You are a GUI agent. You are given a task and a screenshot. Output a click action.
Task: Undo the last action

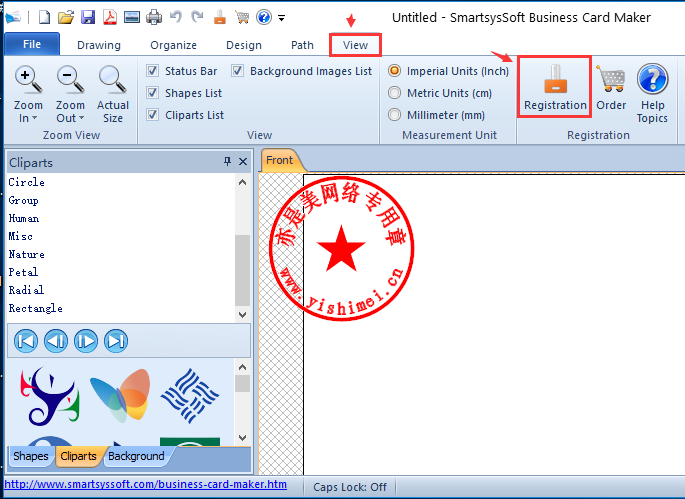(176, 17)
